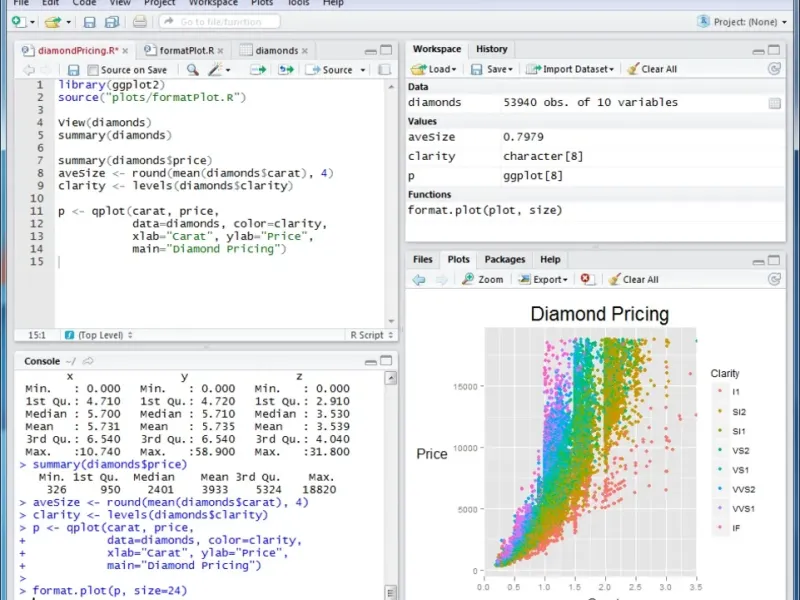800x600 pixels.
Task: Open the Load workspace dropdown
Action: click(434, 69)
